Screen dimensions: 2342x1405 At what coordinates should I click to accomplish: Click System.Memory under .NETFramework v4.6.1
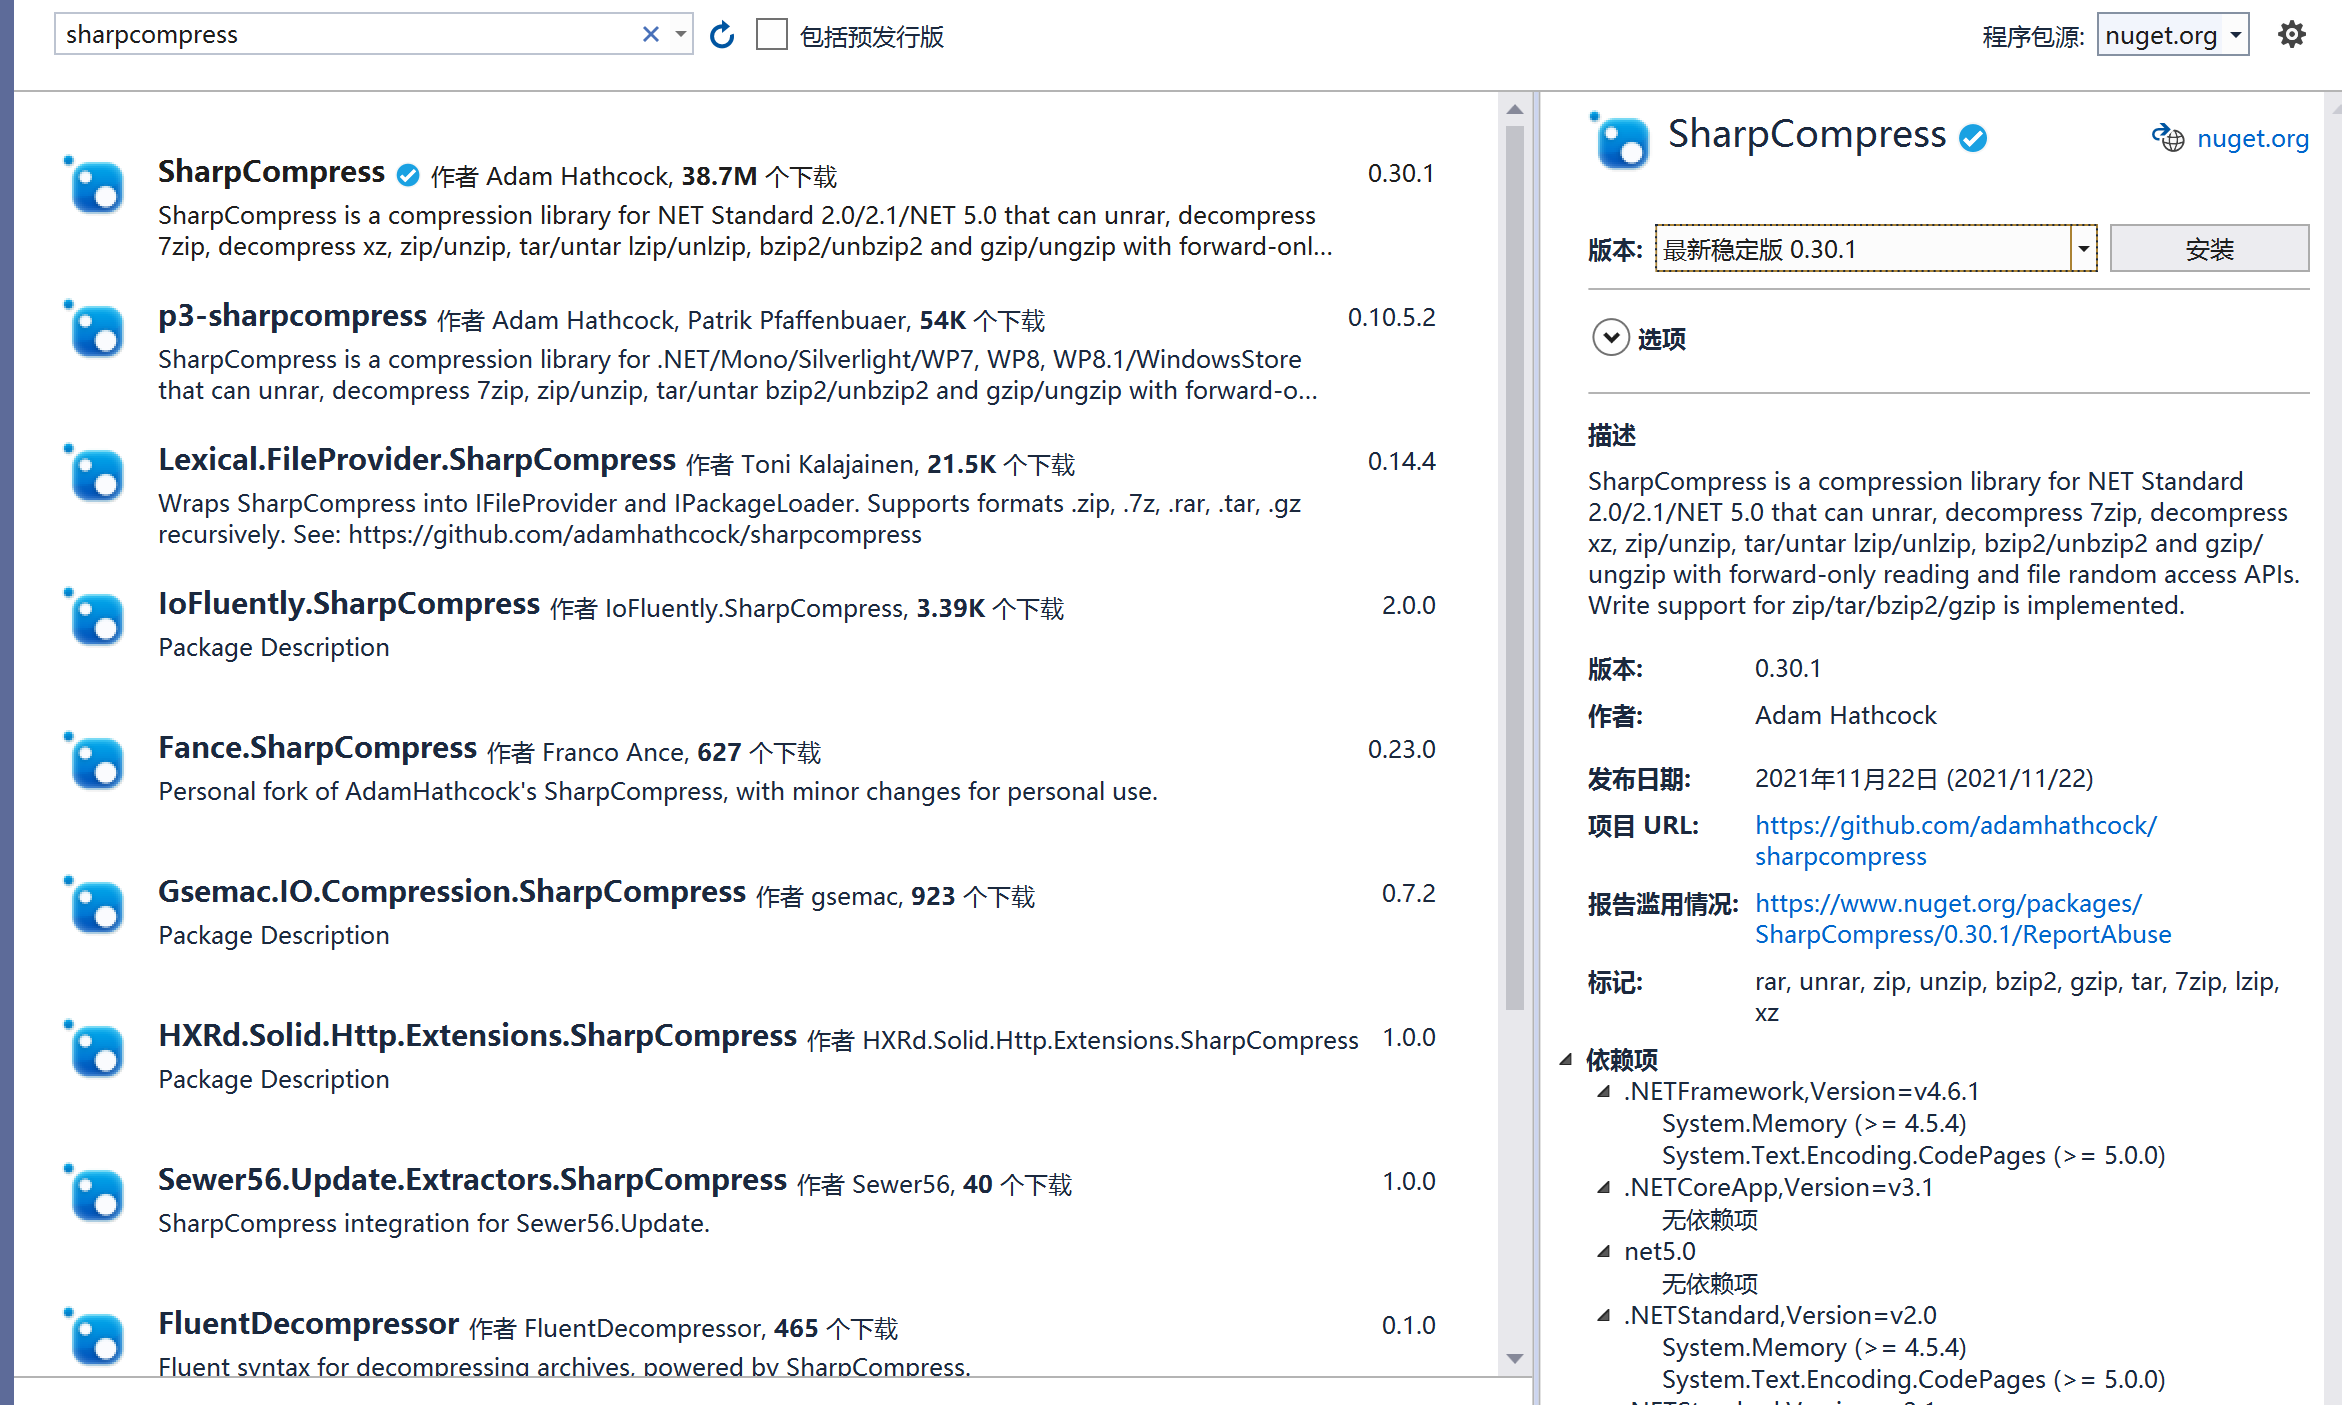click(1813, 1123)
